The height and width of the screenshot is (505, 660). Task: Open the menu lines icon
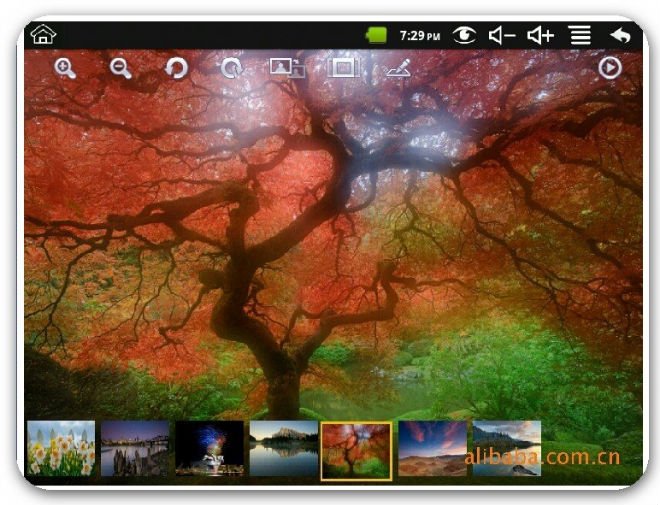[580, 35]
